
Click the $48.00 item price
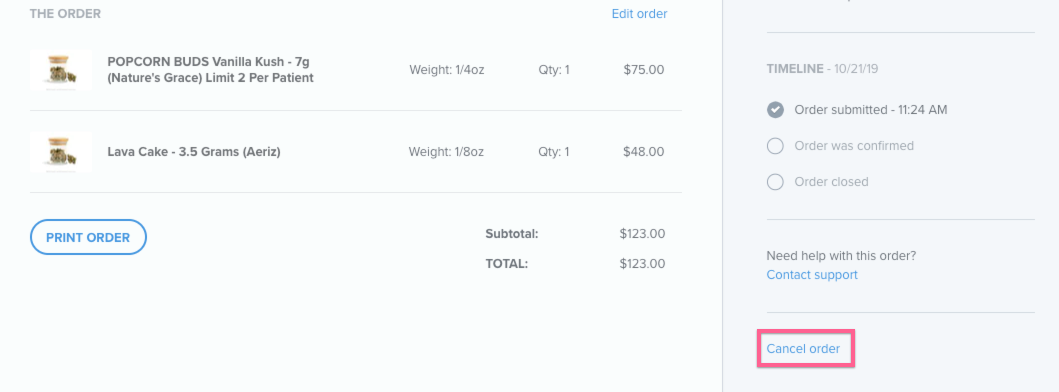644,151
